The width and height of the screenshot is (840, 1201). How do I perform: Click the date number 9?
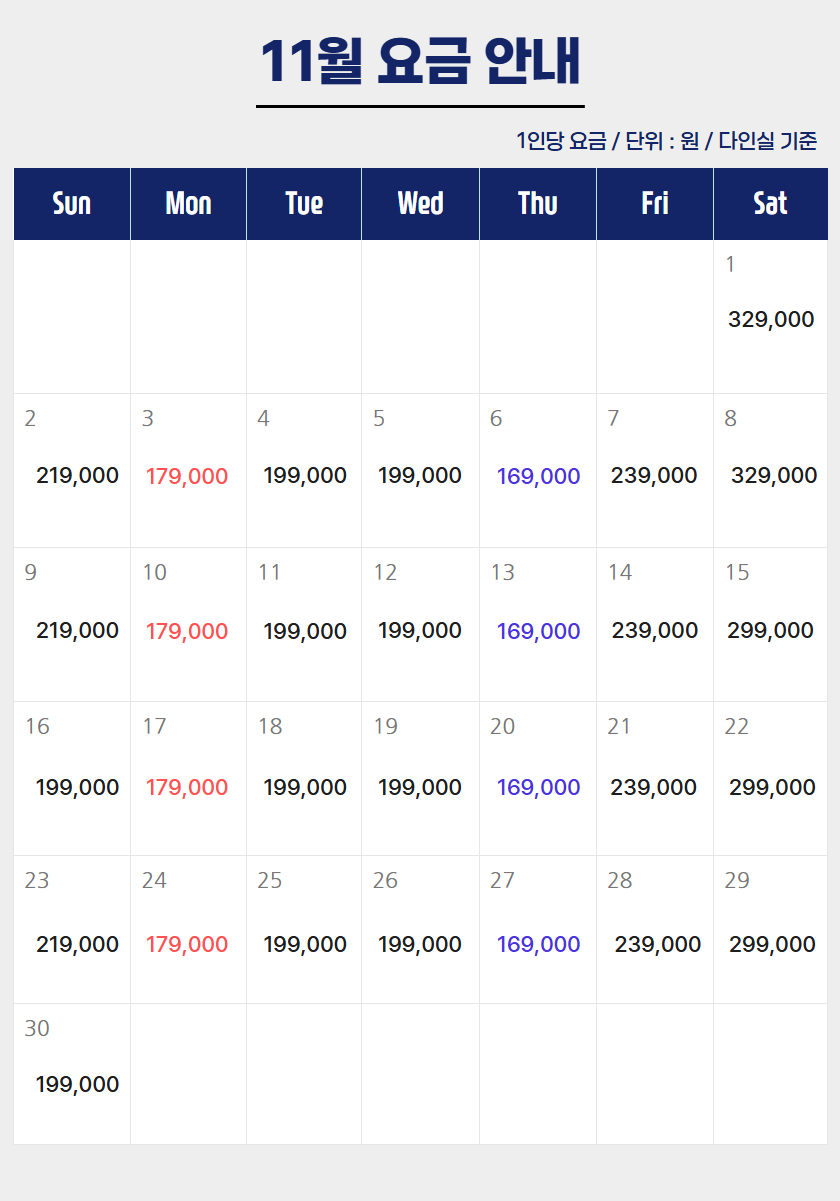(x=31, y=573)
